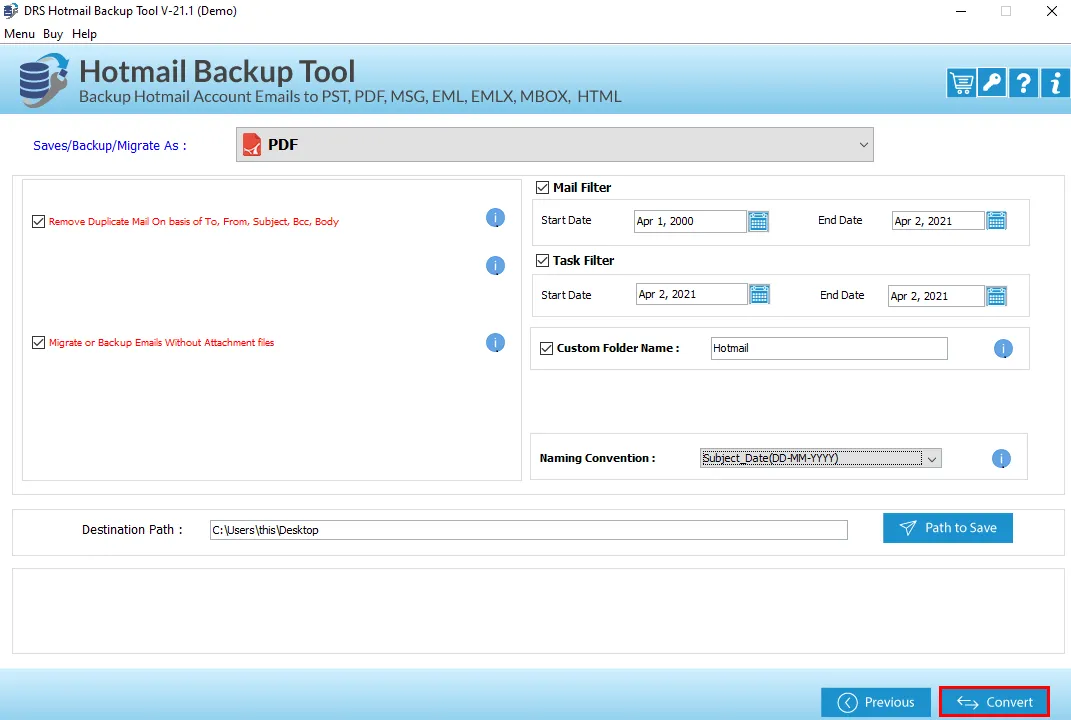The height and width of the screenshot is (720, 1071).
Task: Open the Naming Convention dropdown
Action: pos(820,458)
